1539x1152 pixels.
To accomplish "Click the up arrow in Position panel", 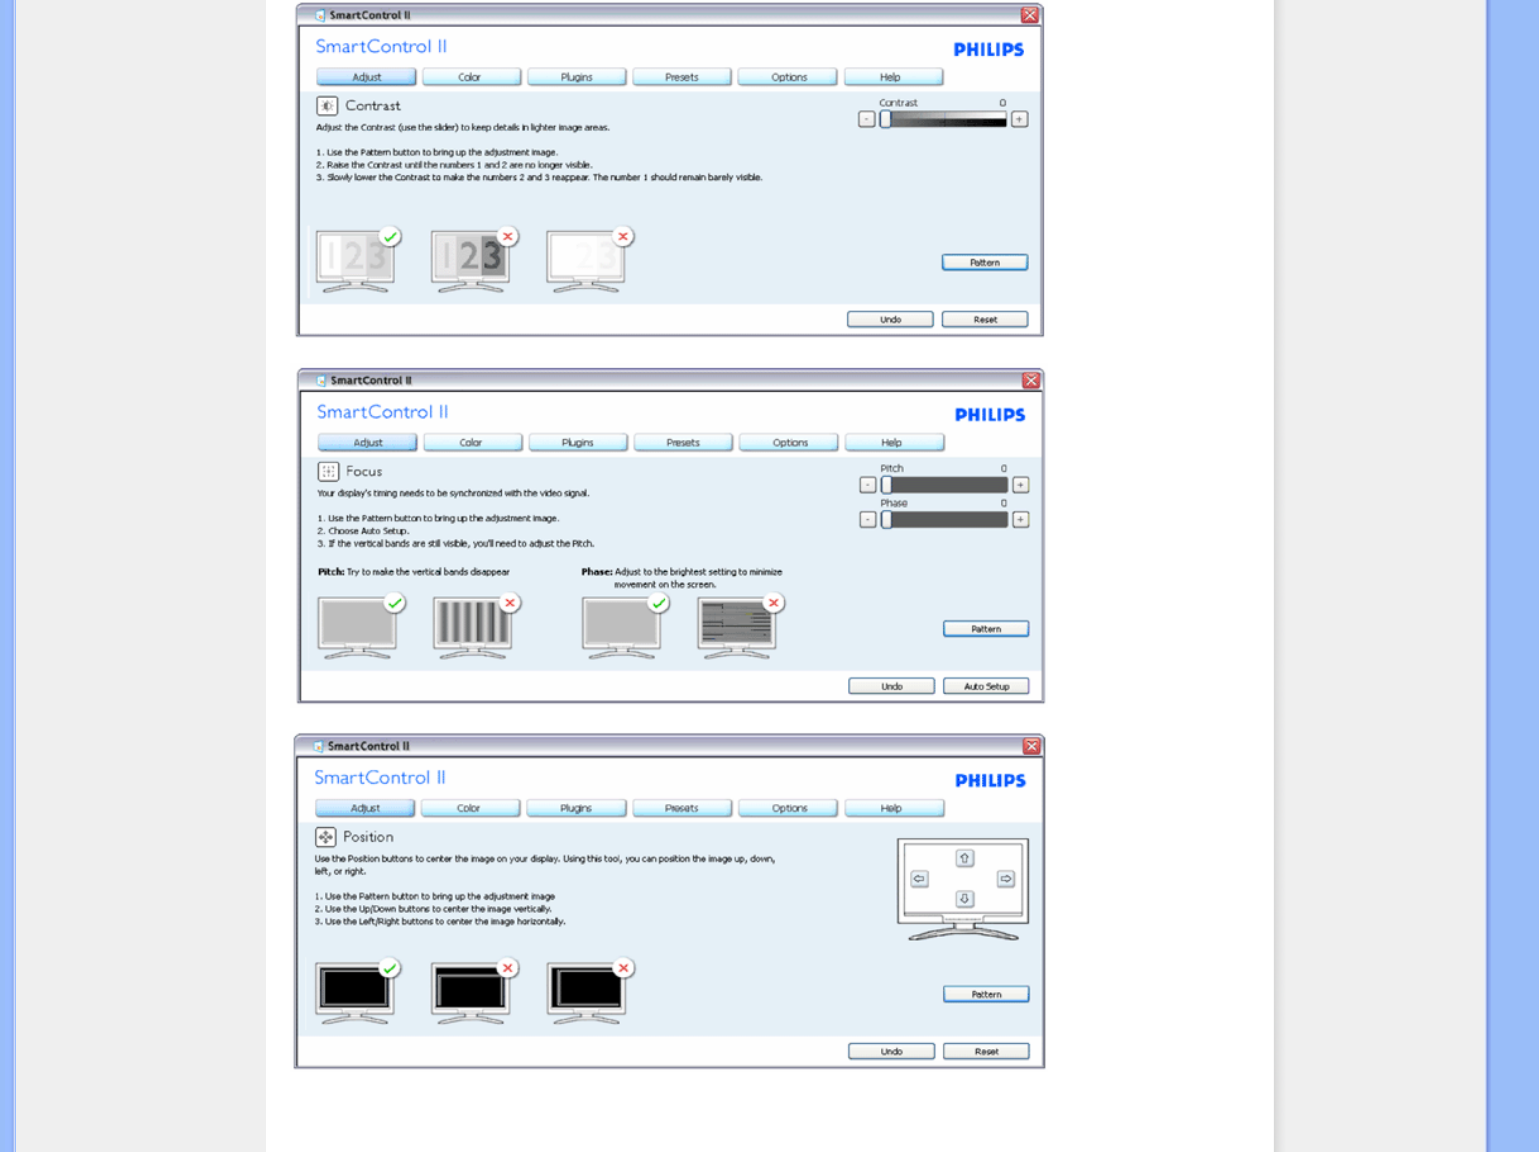I will [x=964, y=858].
